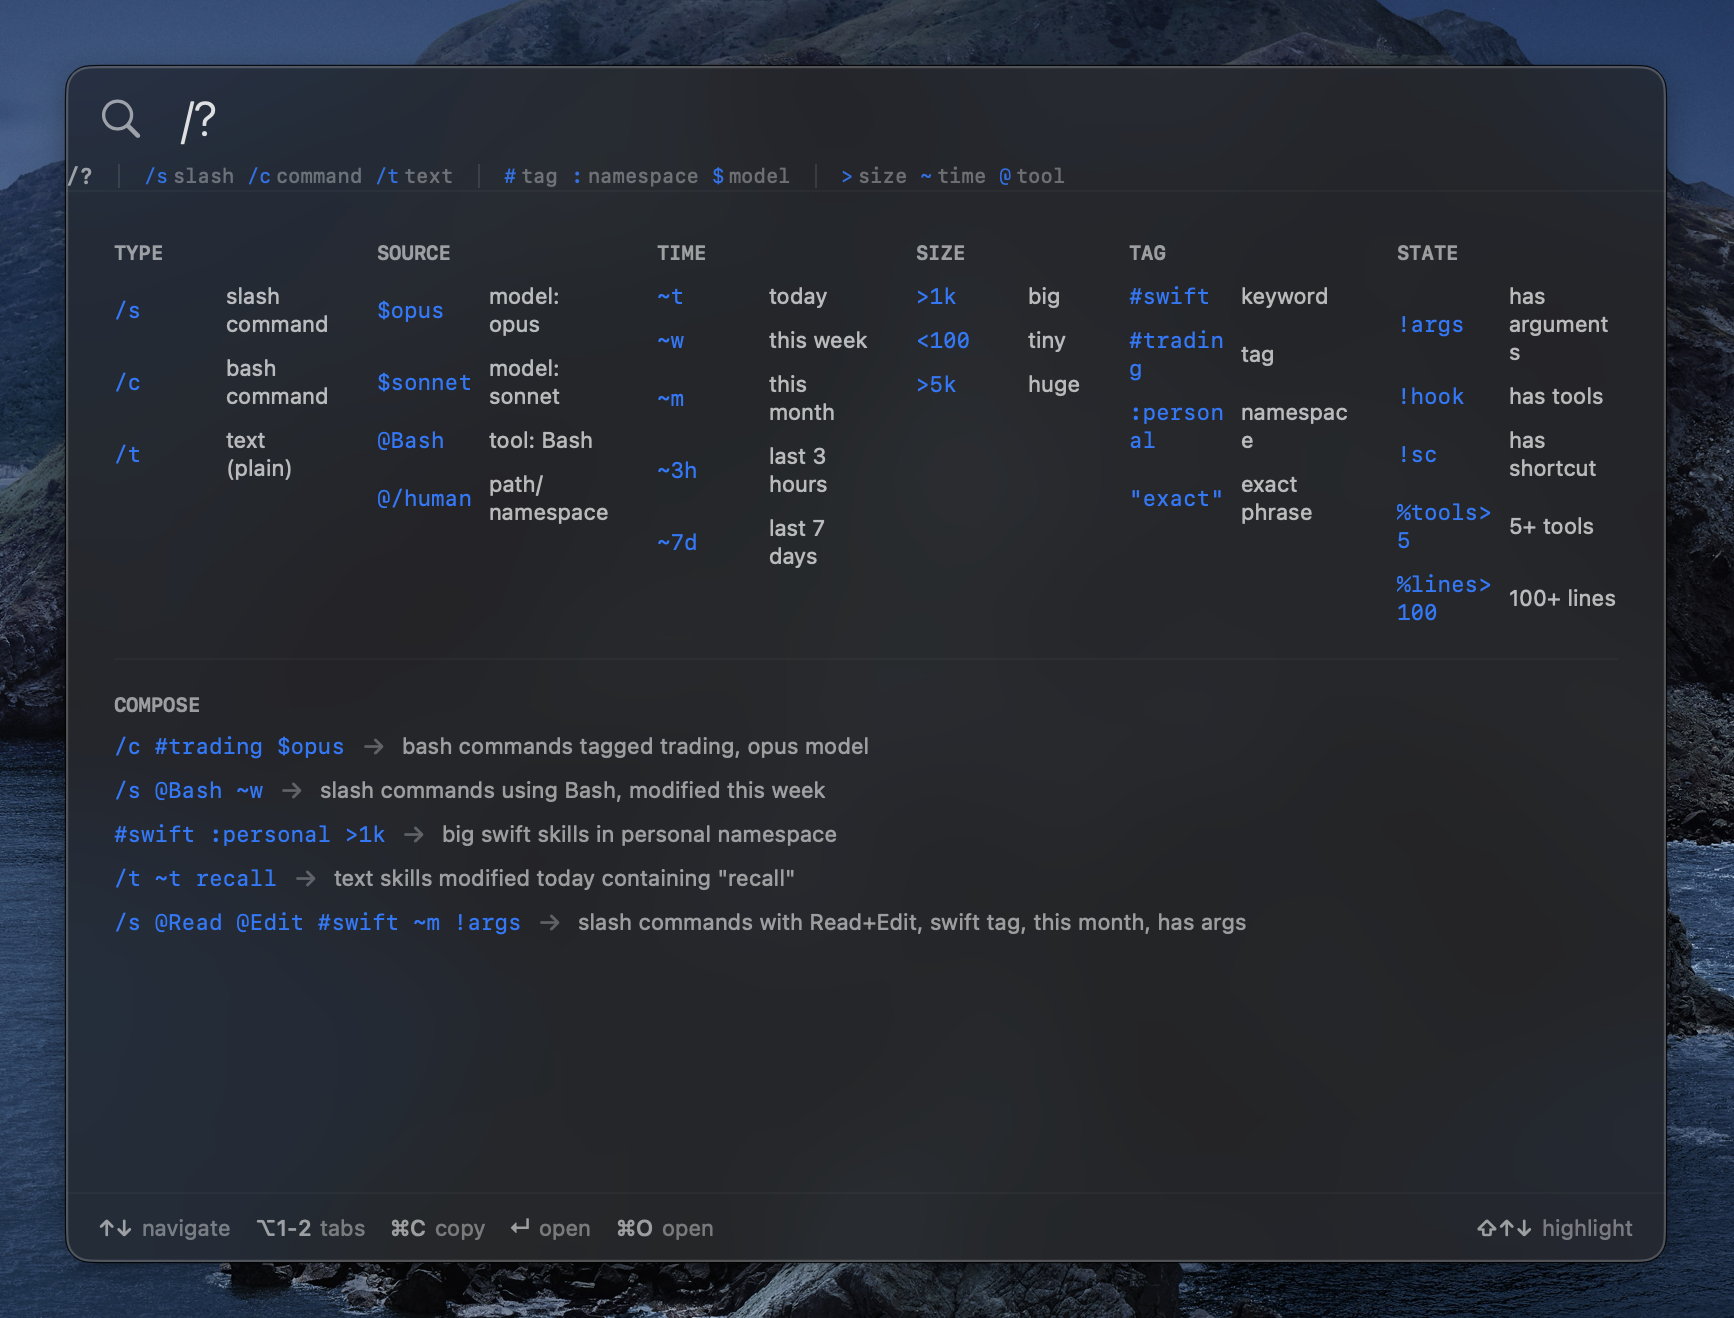This screenshot has height=1318, width=1734.
Task: Click the !hook has tools state token
Action: pos(1430,397)
